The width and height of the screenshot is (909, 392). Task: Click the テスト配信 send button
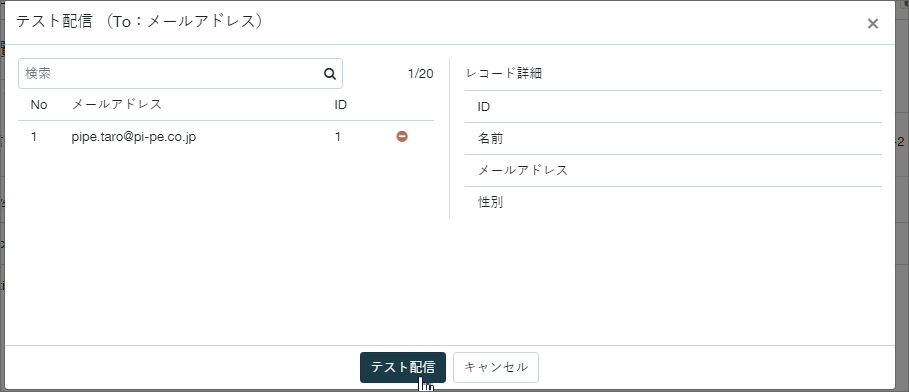(x=403, y=367)
